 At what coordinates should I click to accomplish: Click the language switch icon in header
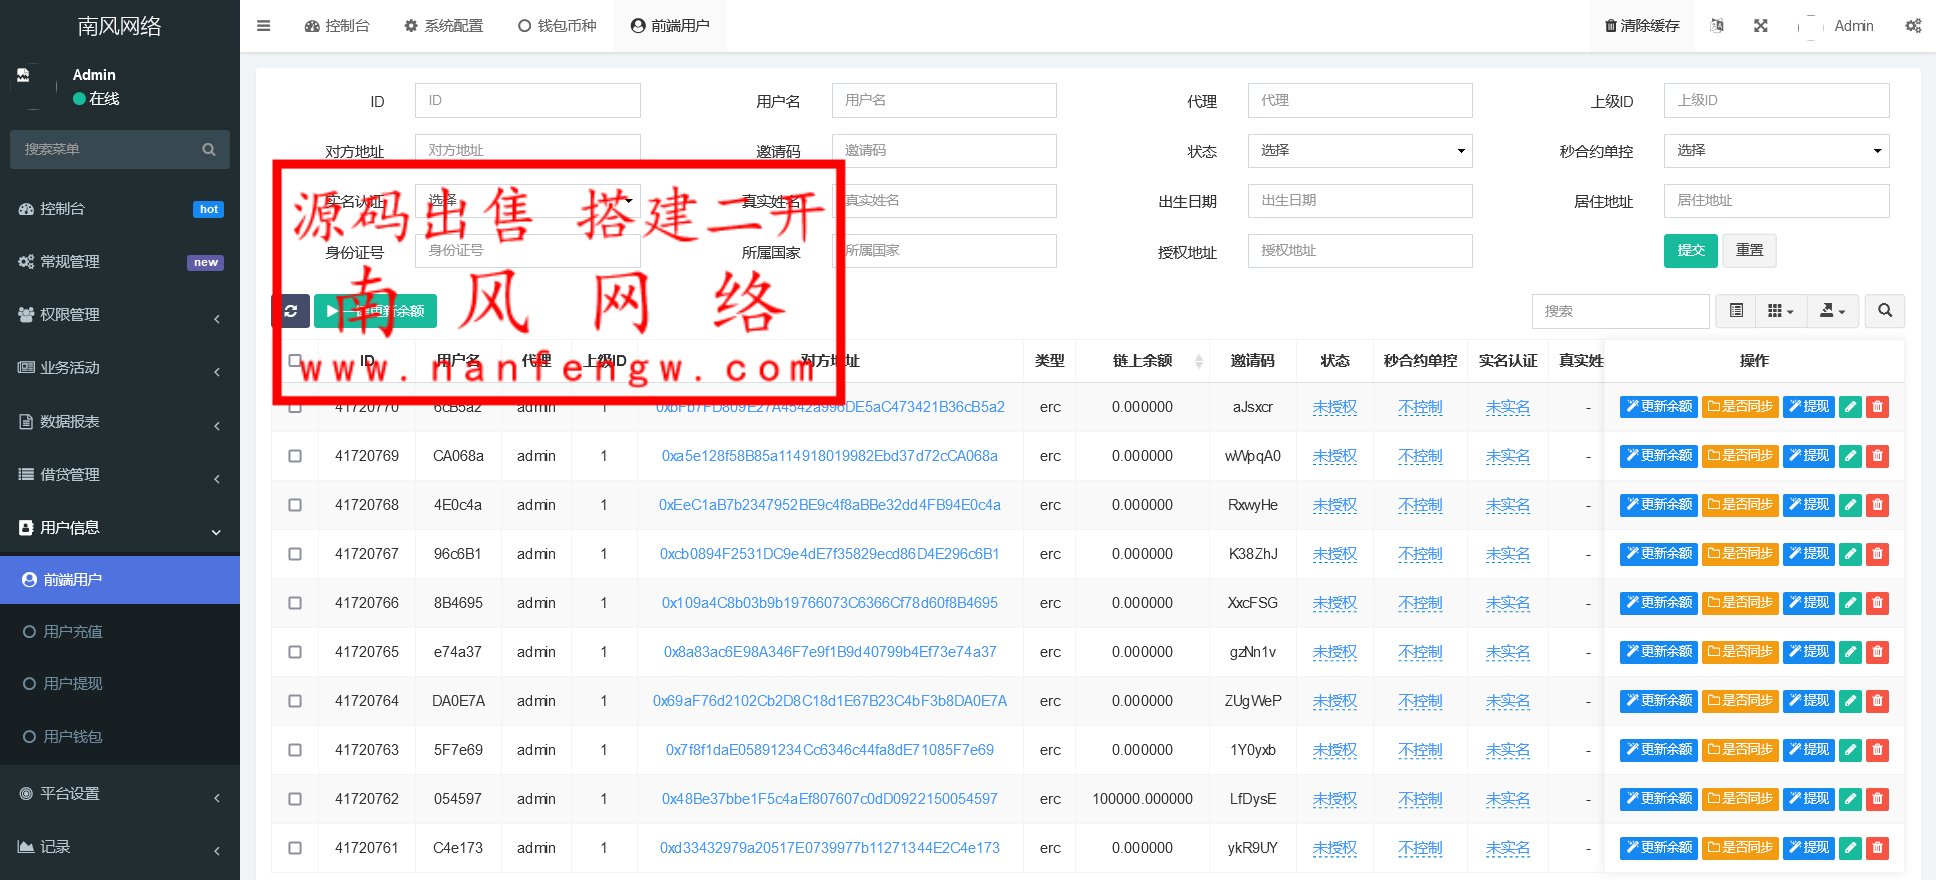pos(1716,26)
